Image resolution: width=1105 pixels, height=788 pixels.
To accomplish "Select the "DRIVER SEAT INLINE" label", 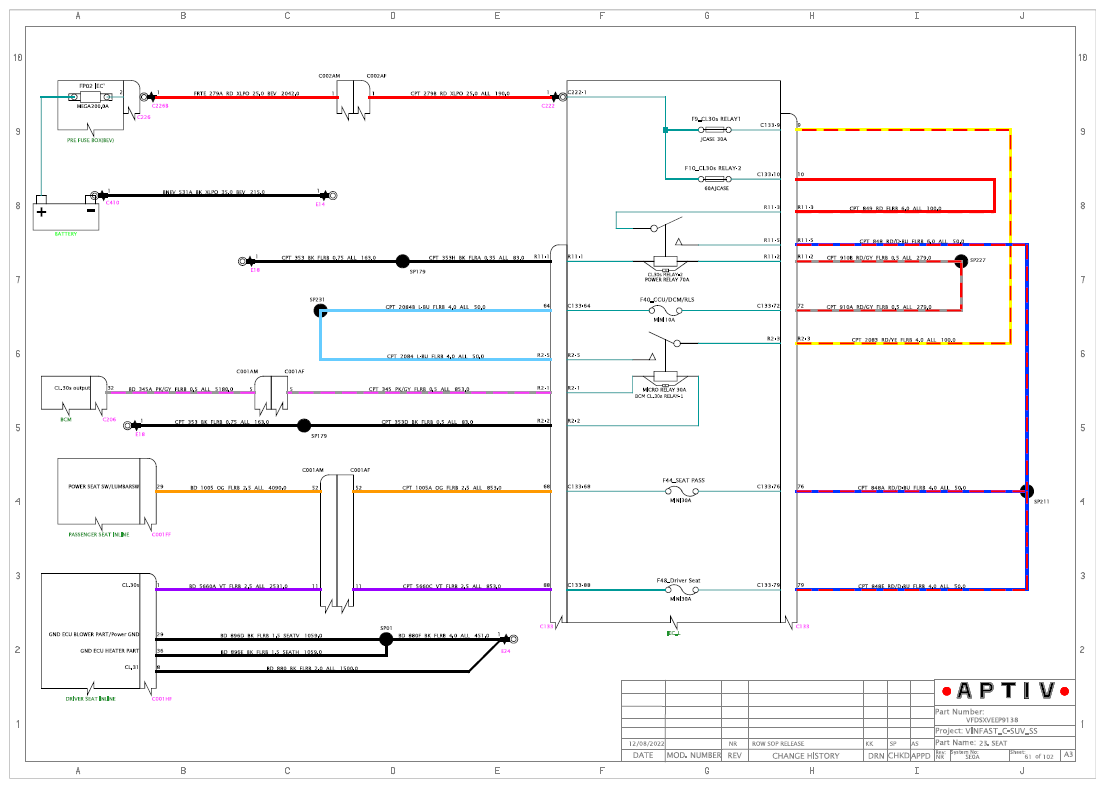I will pyautogui.click(x=91, y=699).
